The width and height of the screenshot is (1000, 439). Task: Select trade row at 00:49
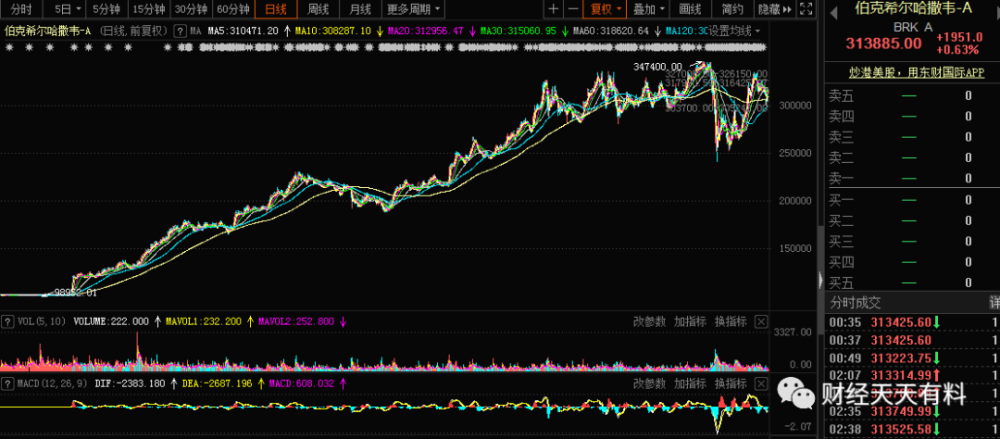(911, 358)
